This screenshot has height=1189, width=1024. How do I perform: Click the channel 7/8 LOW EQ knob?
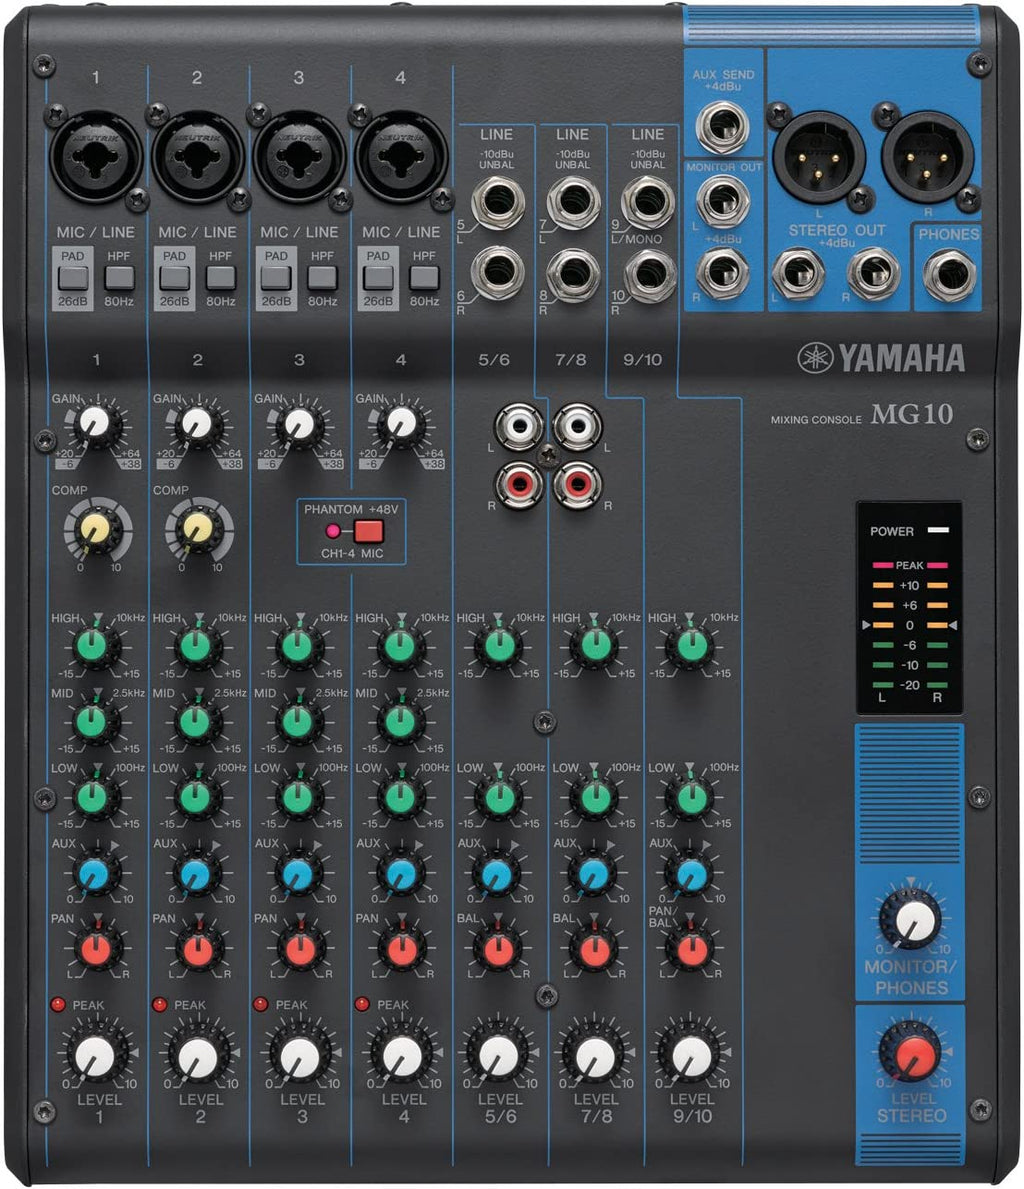[x=595, y=796]
